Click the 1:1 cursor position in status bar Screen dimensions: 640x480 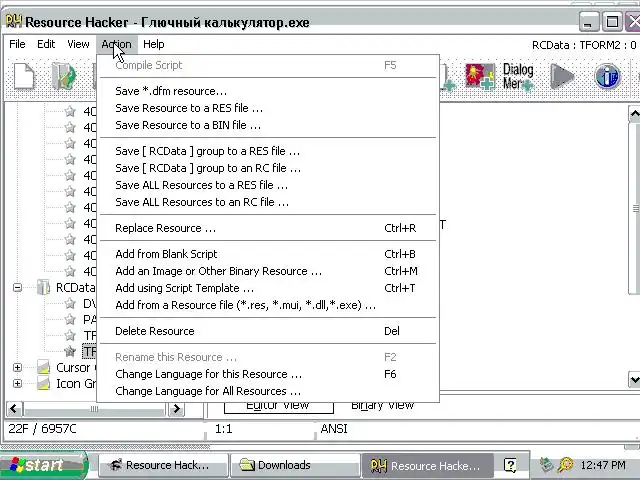(x=223, y=429)
